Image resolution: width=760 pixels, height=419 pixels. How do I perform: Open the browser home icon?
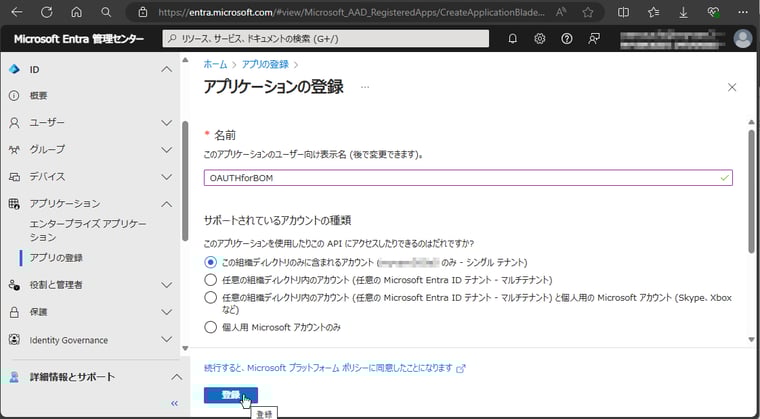click(x=77, y=12)
